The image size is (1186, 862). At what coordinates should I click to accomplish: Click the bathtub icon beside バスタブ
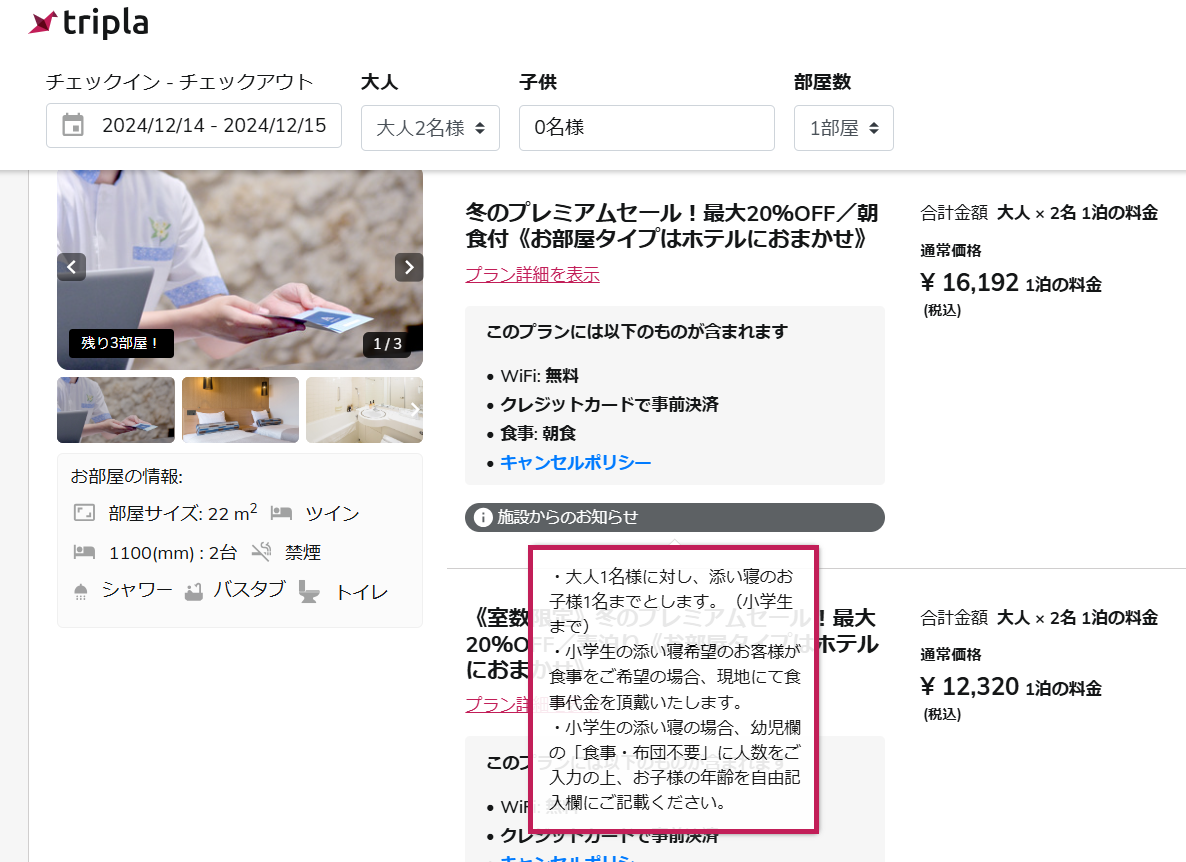(194, 591)
